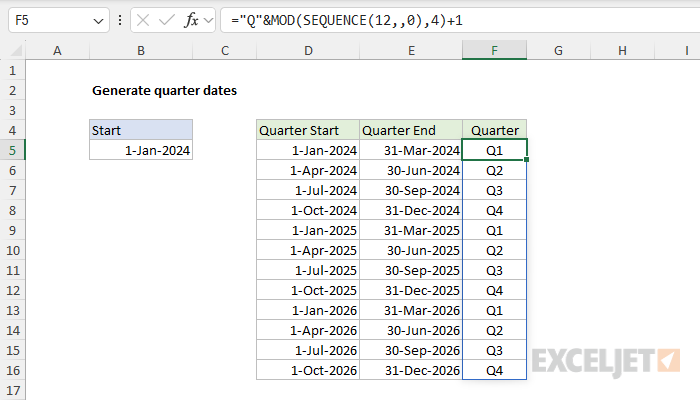This screenshot has height=400, width=700.
Task: Open the Insert Function fx icon
Action: (x=191, y=20)
